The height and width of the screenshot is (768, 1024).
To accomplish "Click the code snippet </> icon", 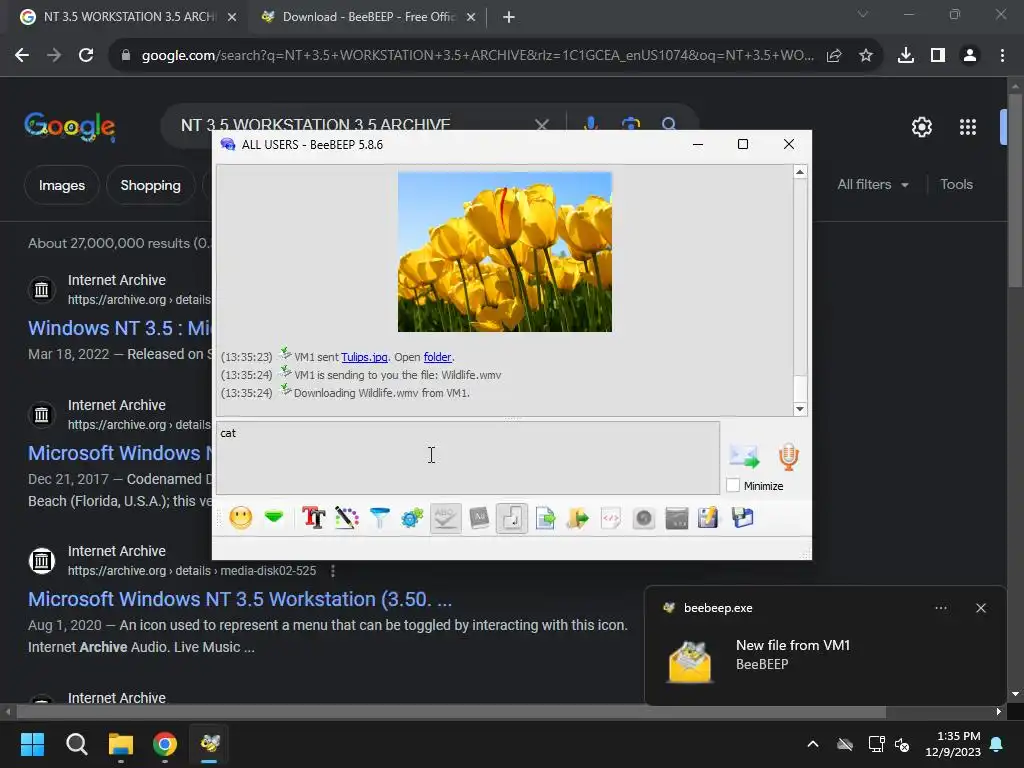I will 611,518.
